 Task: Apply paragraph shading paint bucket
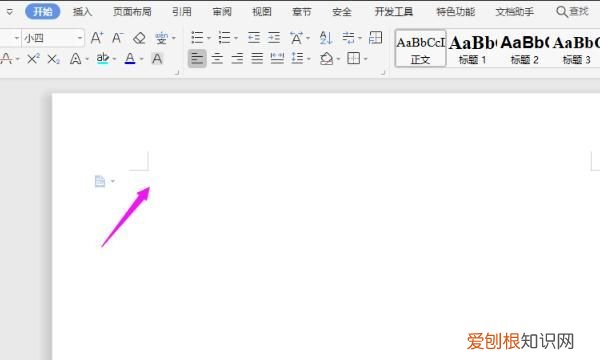click(x=326, y=59)
